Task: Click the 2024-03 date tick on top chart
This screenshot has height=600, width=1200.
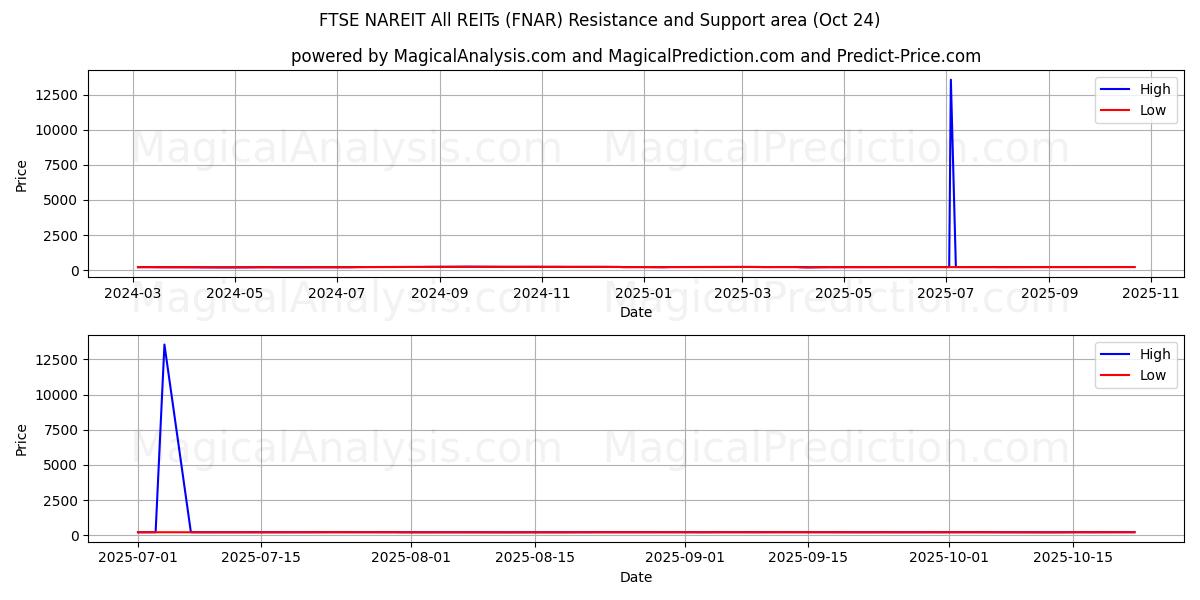Action: point(133,293)
